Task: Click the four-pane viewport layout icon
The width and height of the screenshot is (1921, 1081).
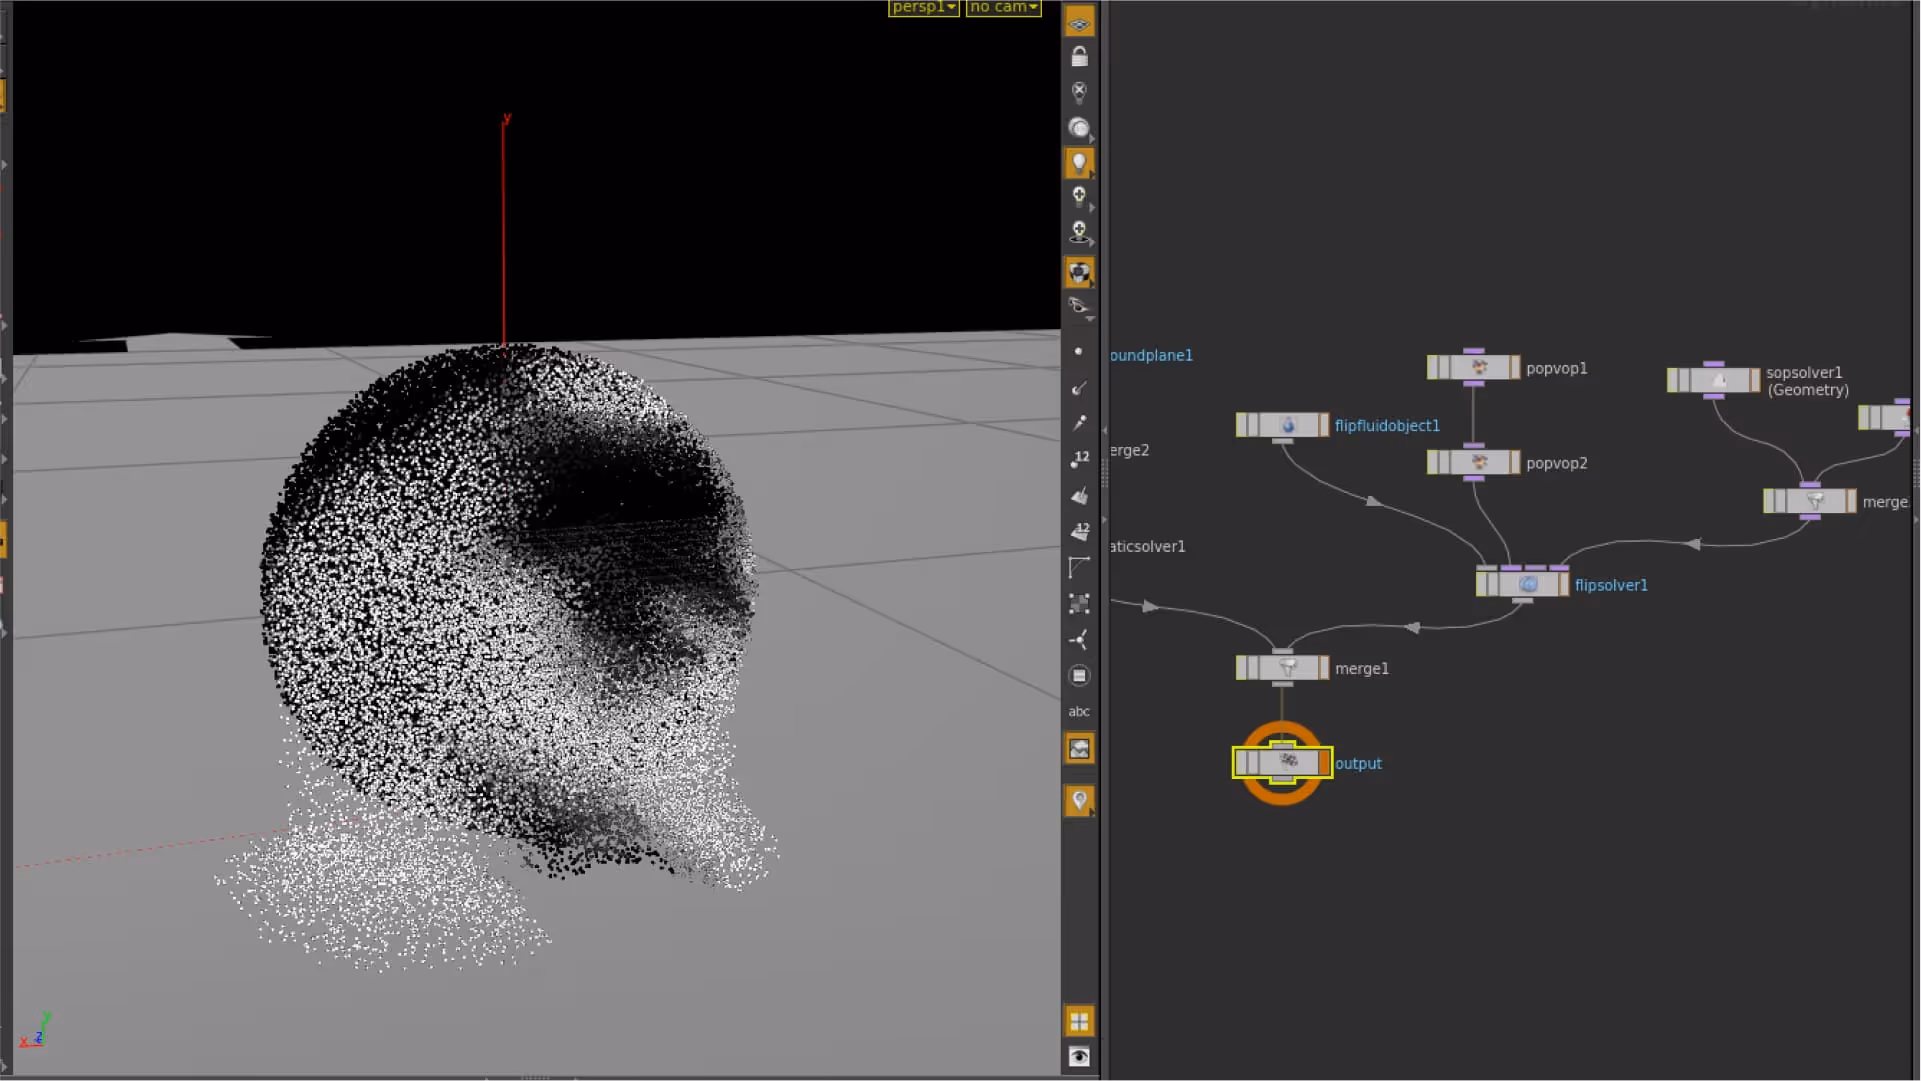Action: coord(1079,1021)
